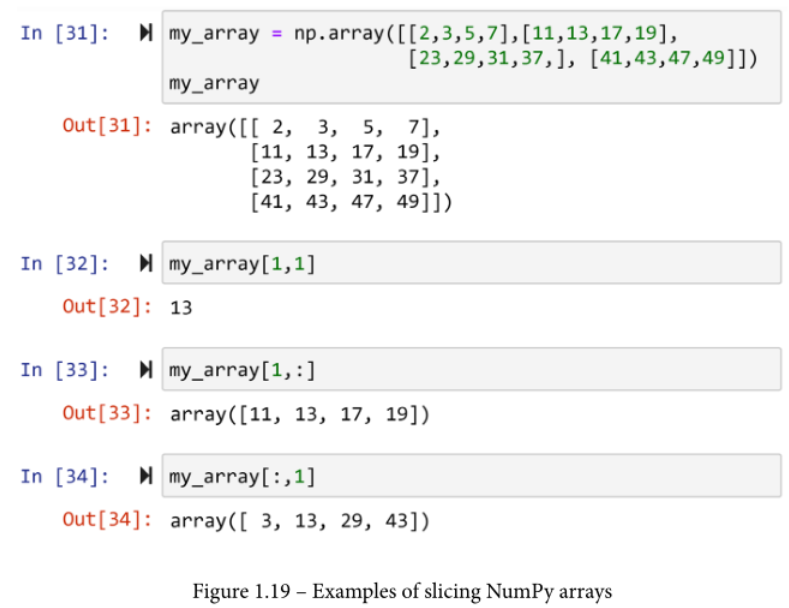Click output array([11, 13, 17, 19])
Image resolution: width=789 pixels, height=608 pixels.
point(300,414)
